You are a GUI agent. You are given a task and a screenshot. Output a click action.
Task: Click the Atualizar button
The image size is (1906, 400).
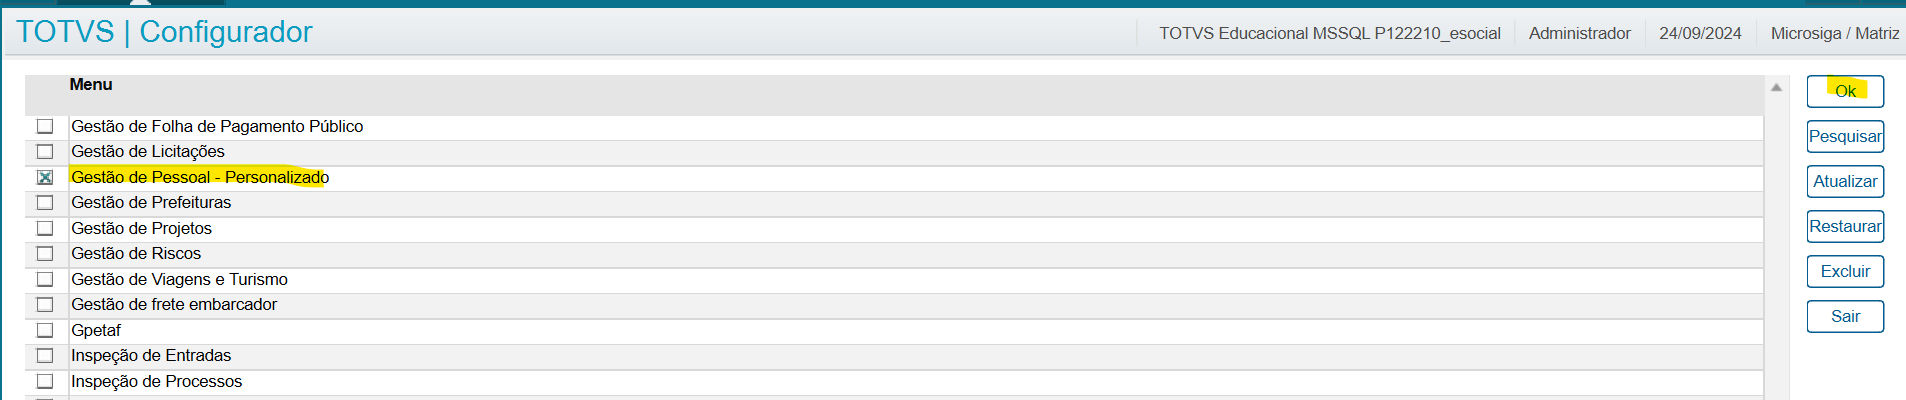point(1844,181)
